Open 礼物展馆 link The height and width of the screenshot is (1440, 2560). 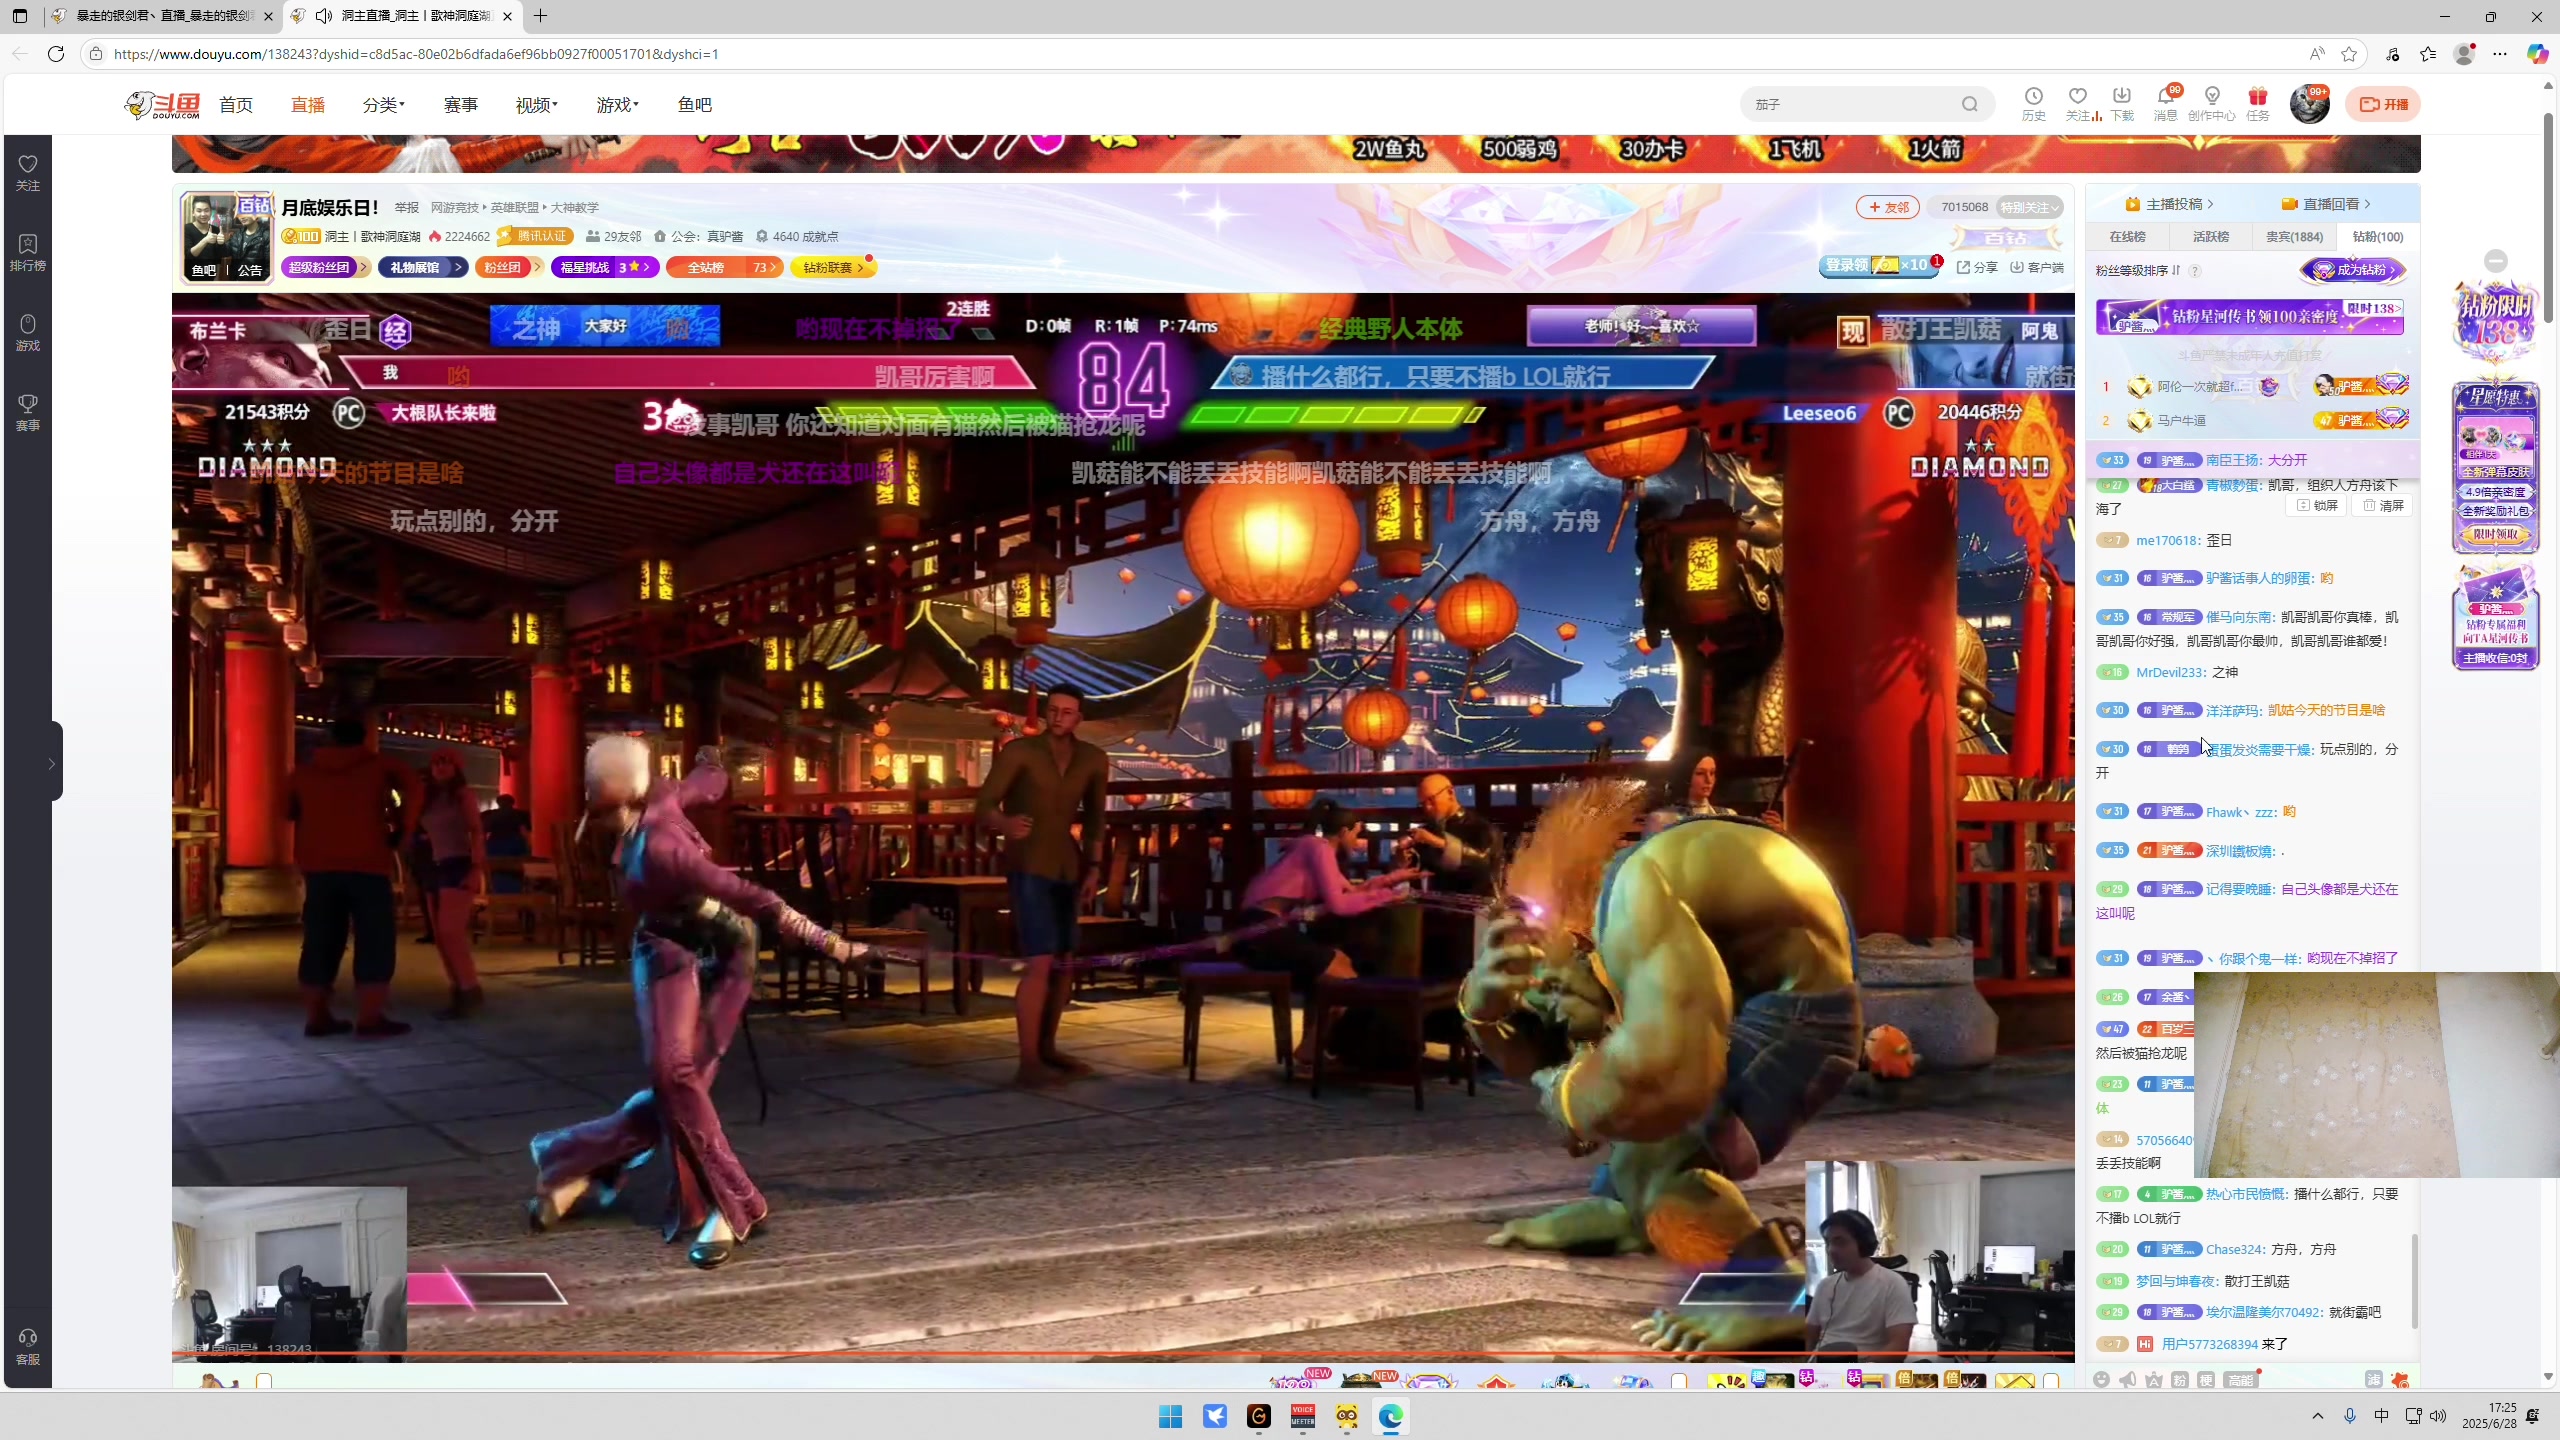click(x=423, y=267)
